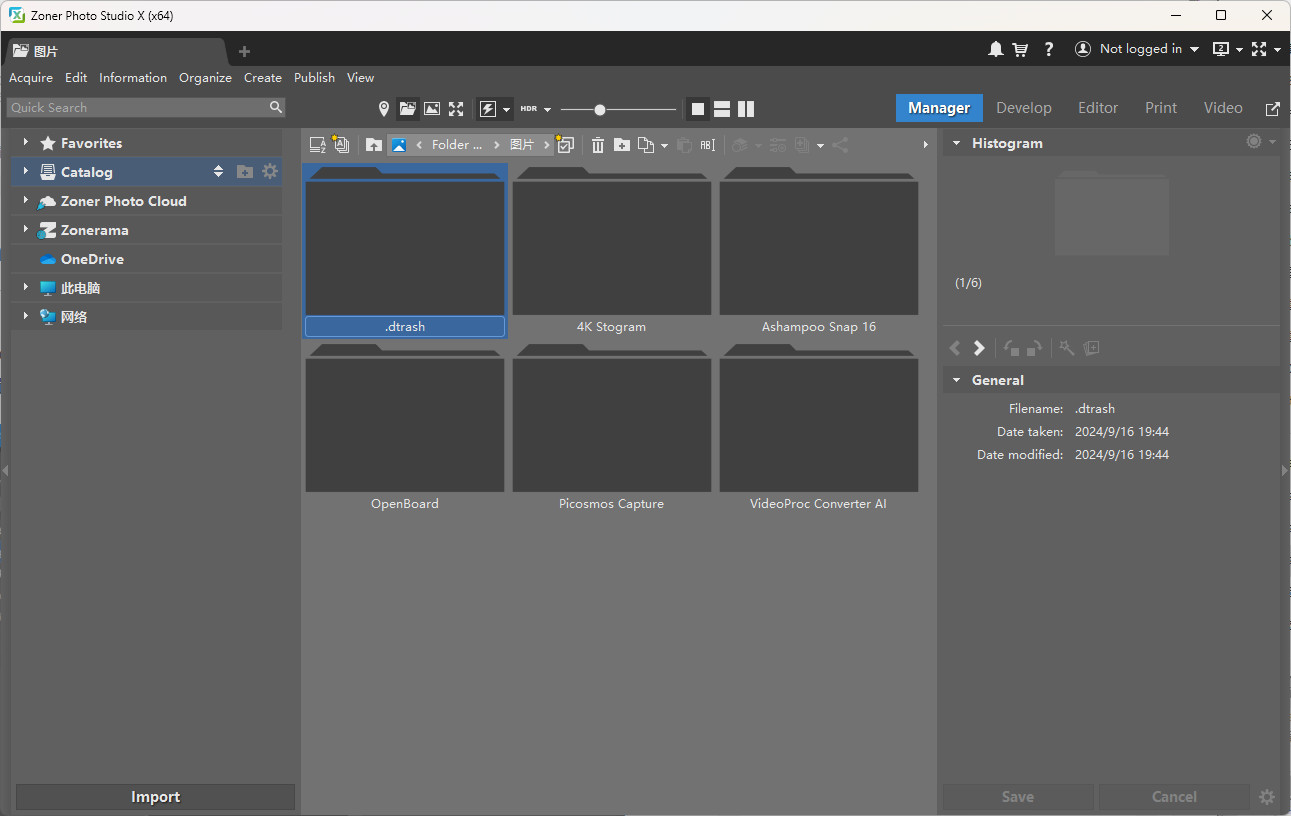Open Catalog settings gear icon
The width and height of the screenshot is (1291, 816).
pyautogui.click(x=270, y=172)
